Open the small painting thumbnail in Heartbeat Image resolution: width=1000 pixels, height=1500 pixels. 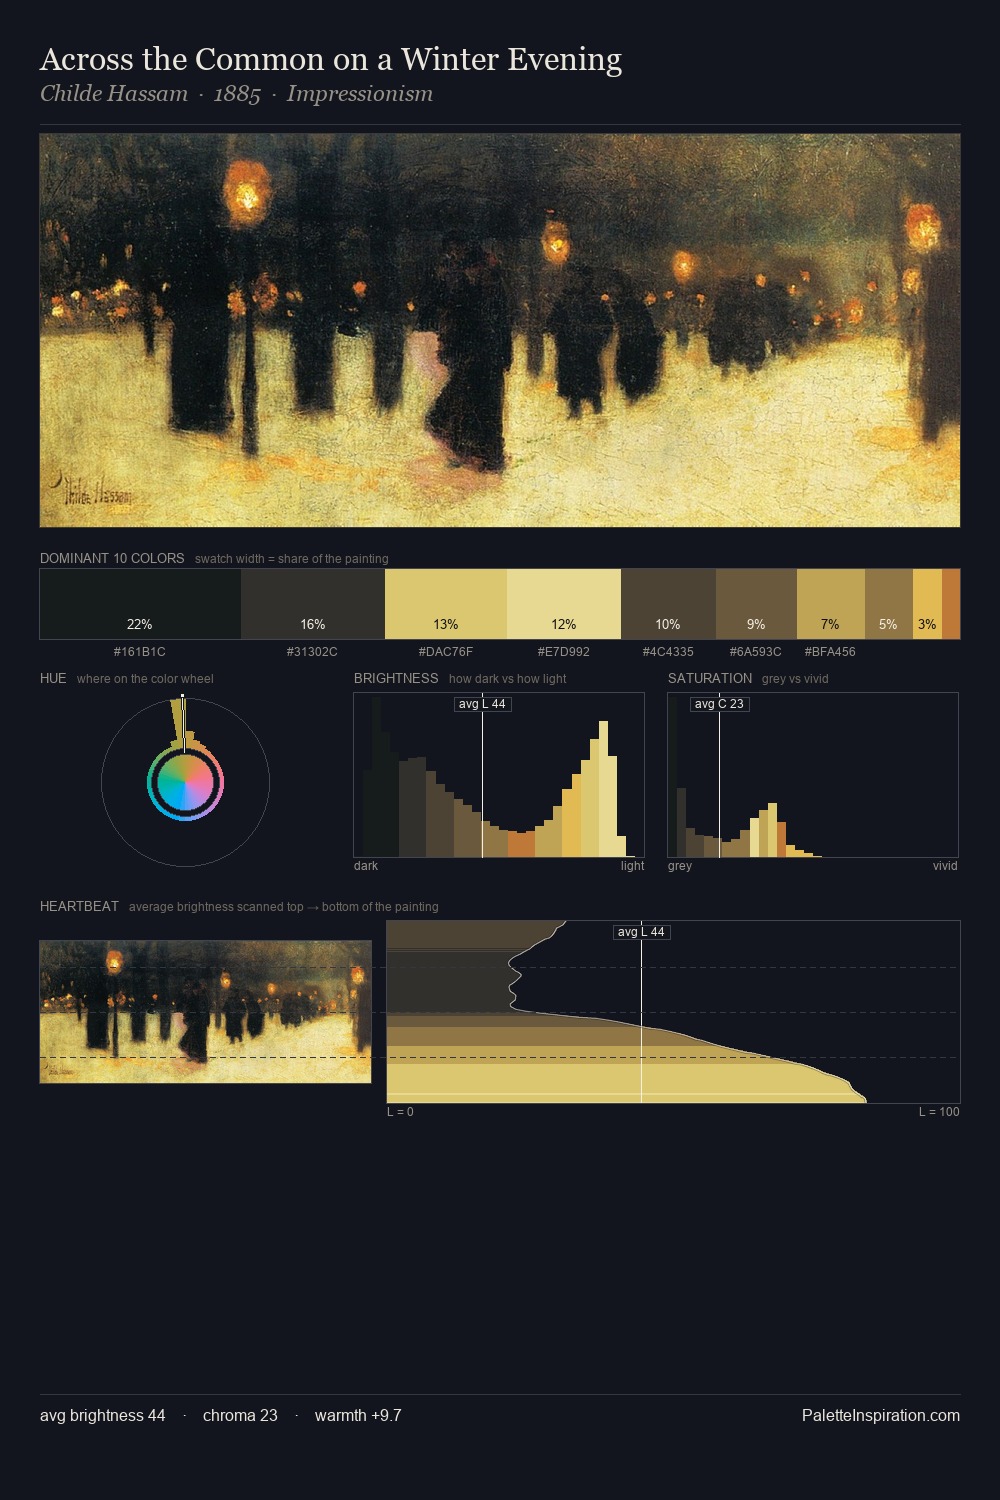coord(205,1011)
